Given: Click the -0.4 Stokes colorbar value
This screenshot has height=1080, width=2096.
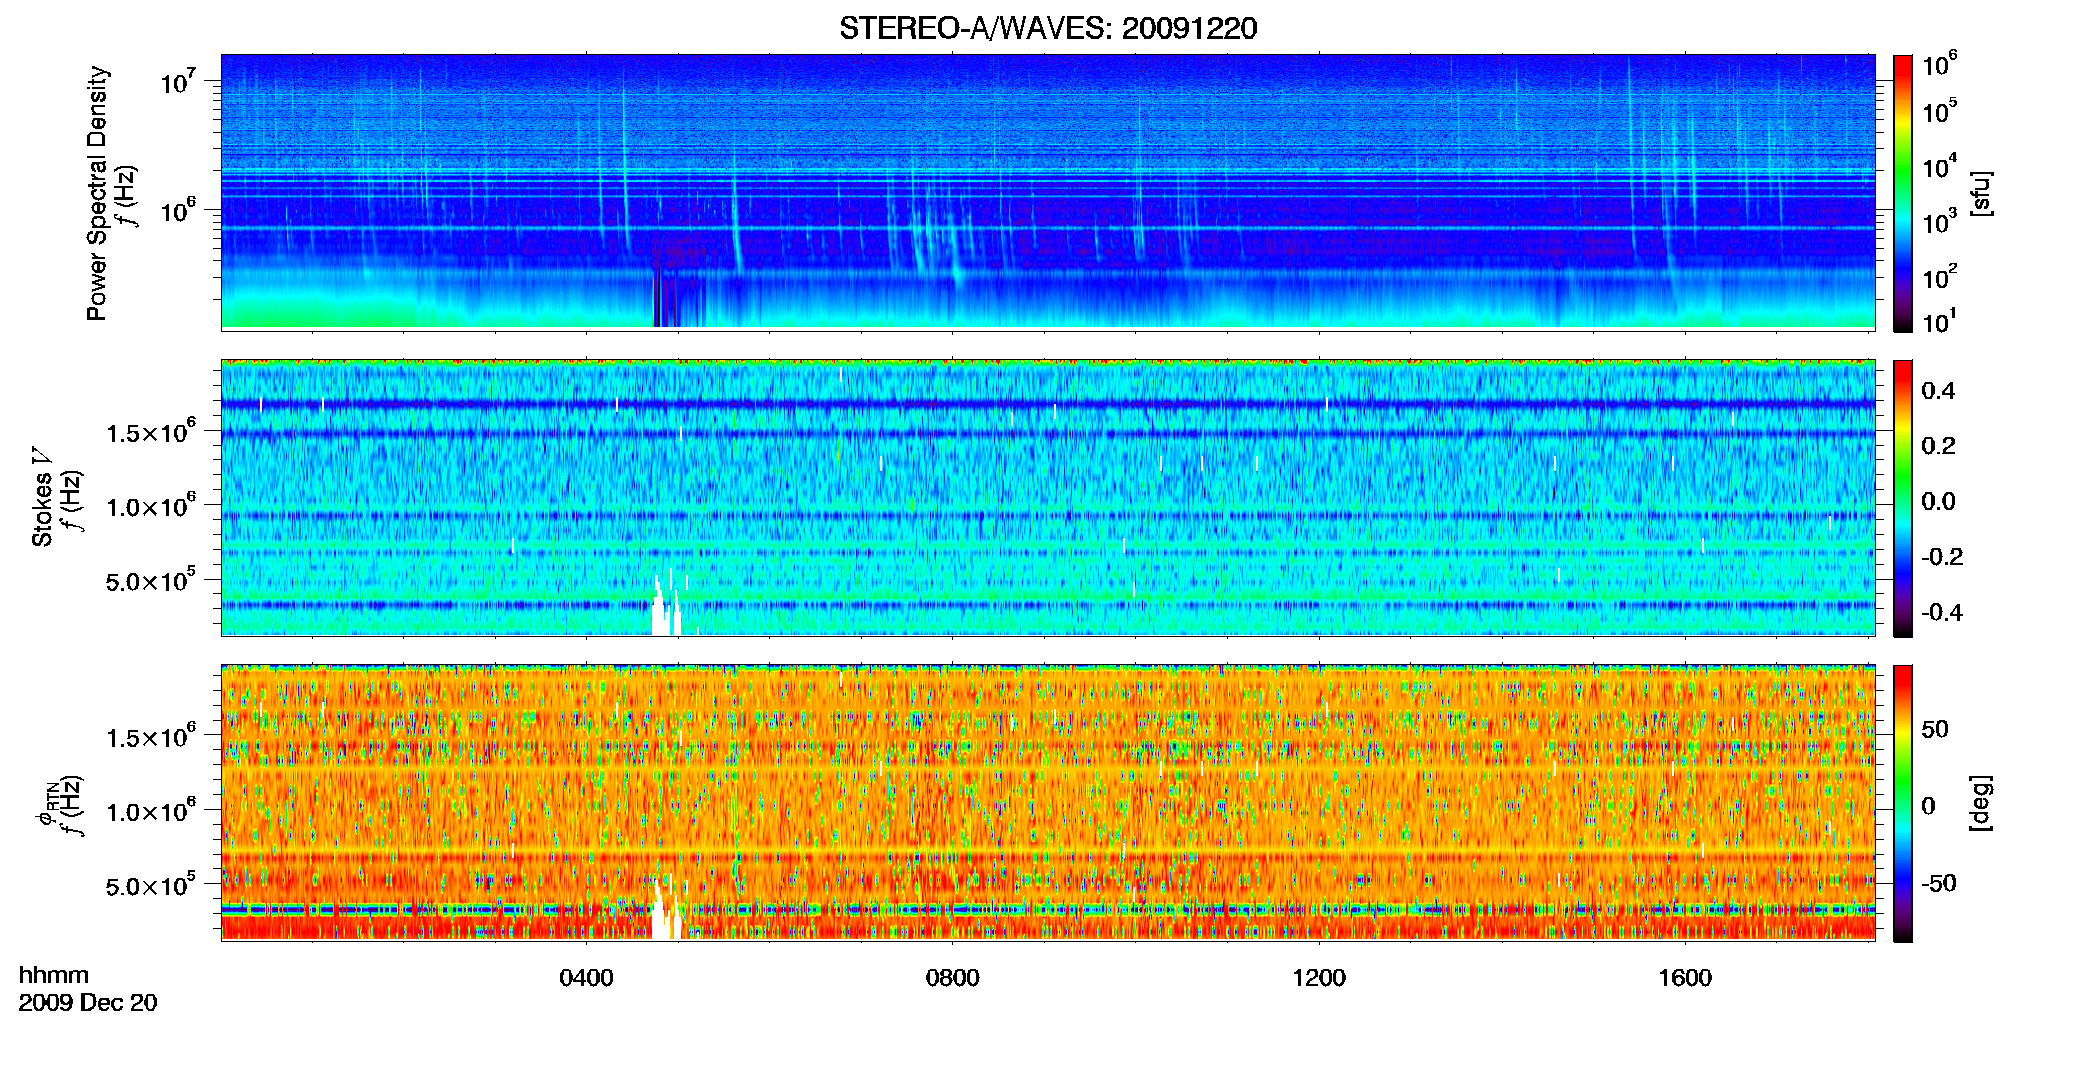Looking at the screenshot, I should pyautogui.click(x=1942, y=612).
